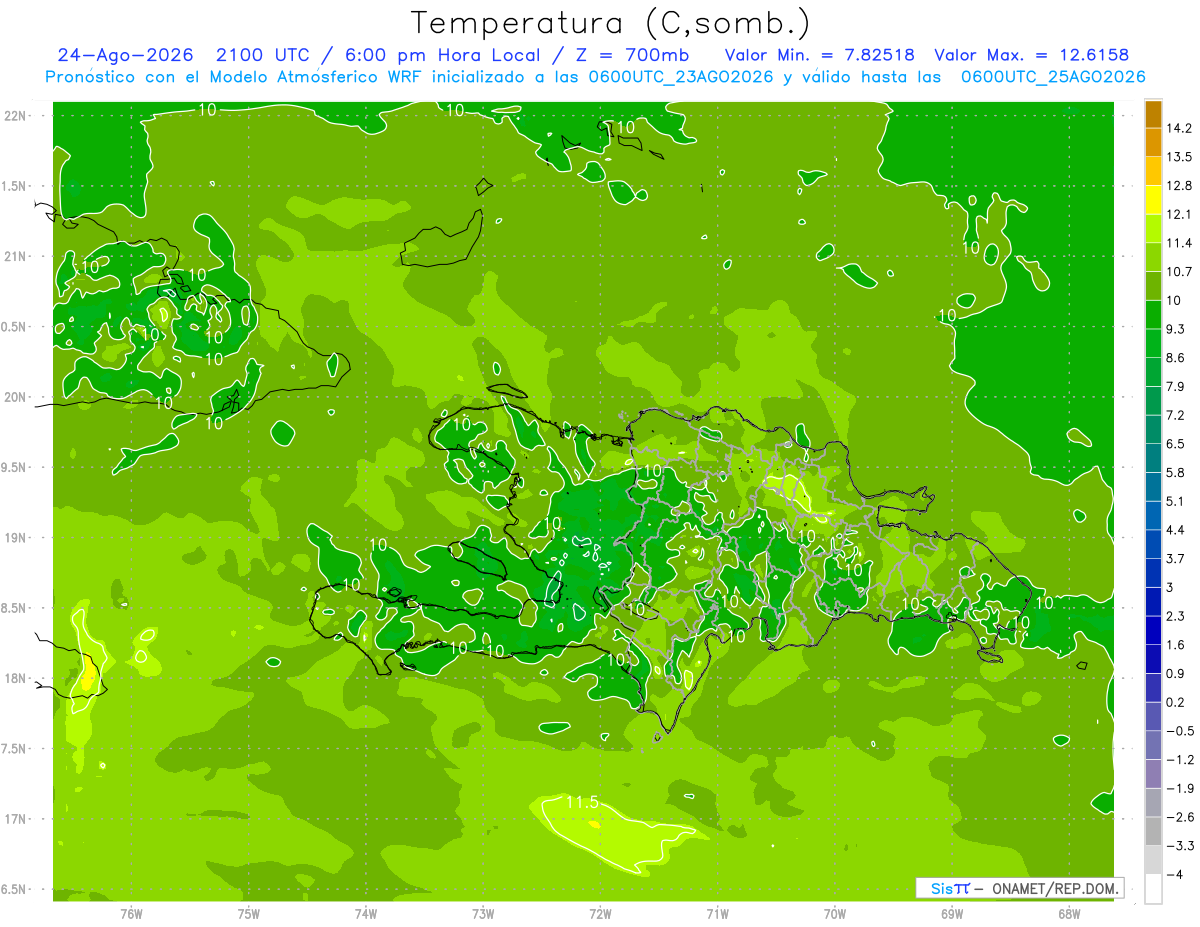Click the "20N" latitude axis label
1200x927 pixels.
(x=16, y=398)
